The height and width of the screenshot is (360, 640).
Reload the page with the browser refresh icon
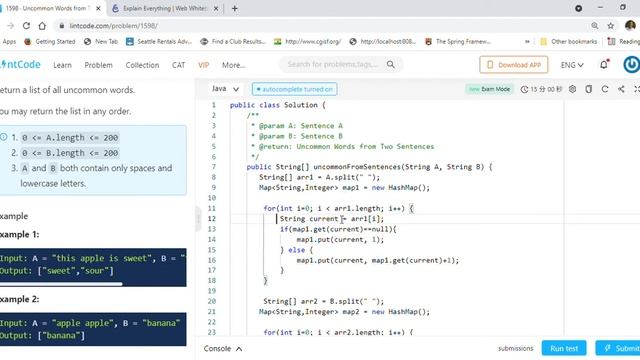tap(26, 26)
